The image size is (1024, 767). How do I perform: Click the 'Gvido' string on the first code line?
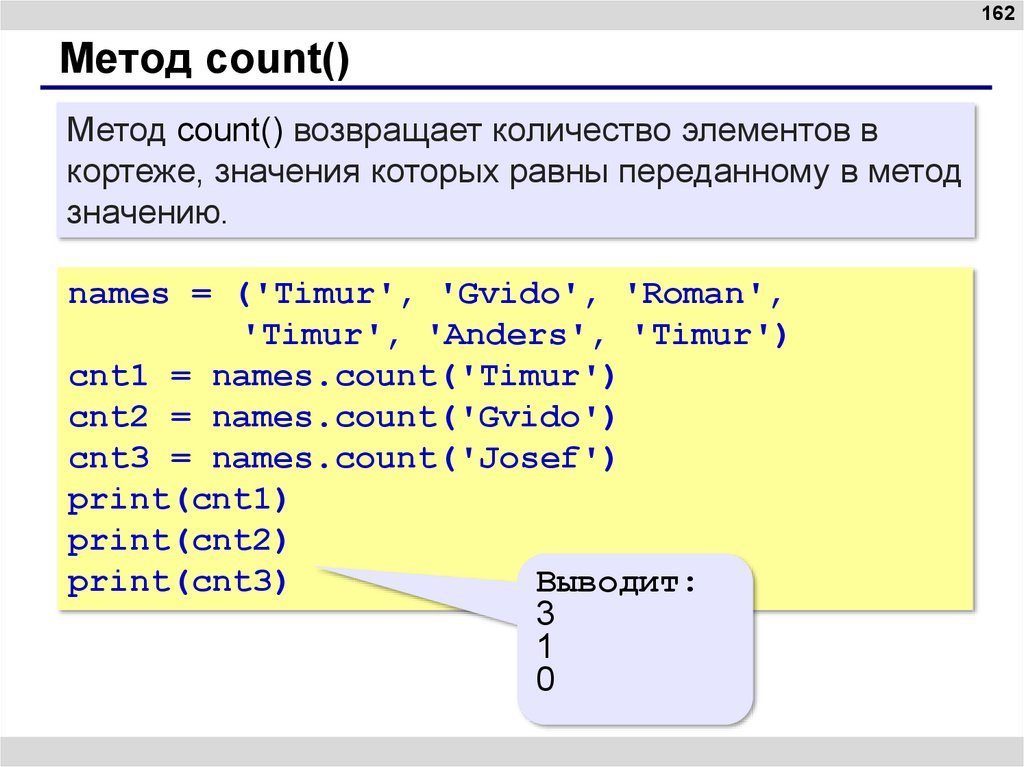[509, 294]
